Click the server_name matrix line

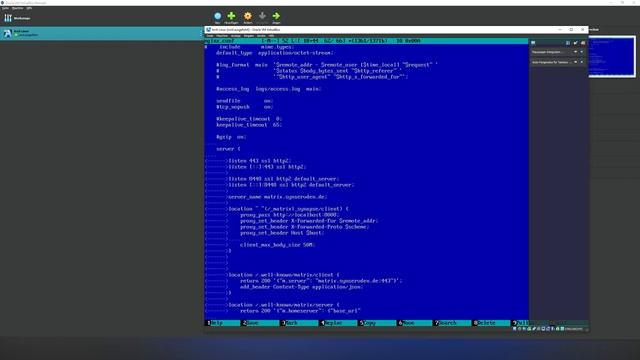[278, 197]
